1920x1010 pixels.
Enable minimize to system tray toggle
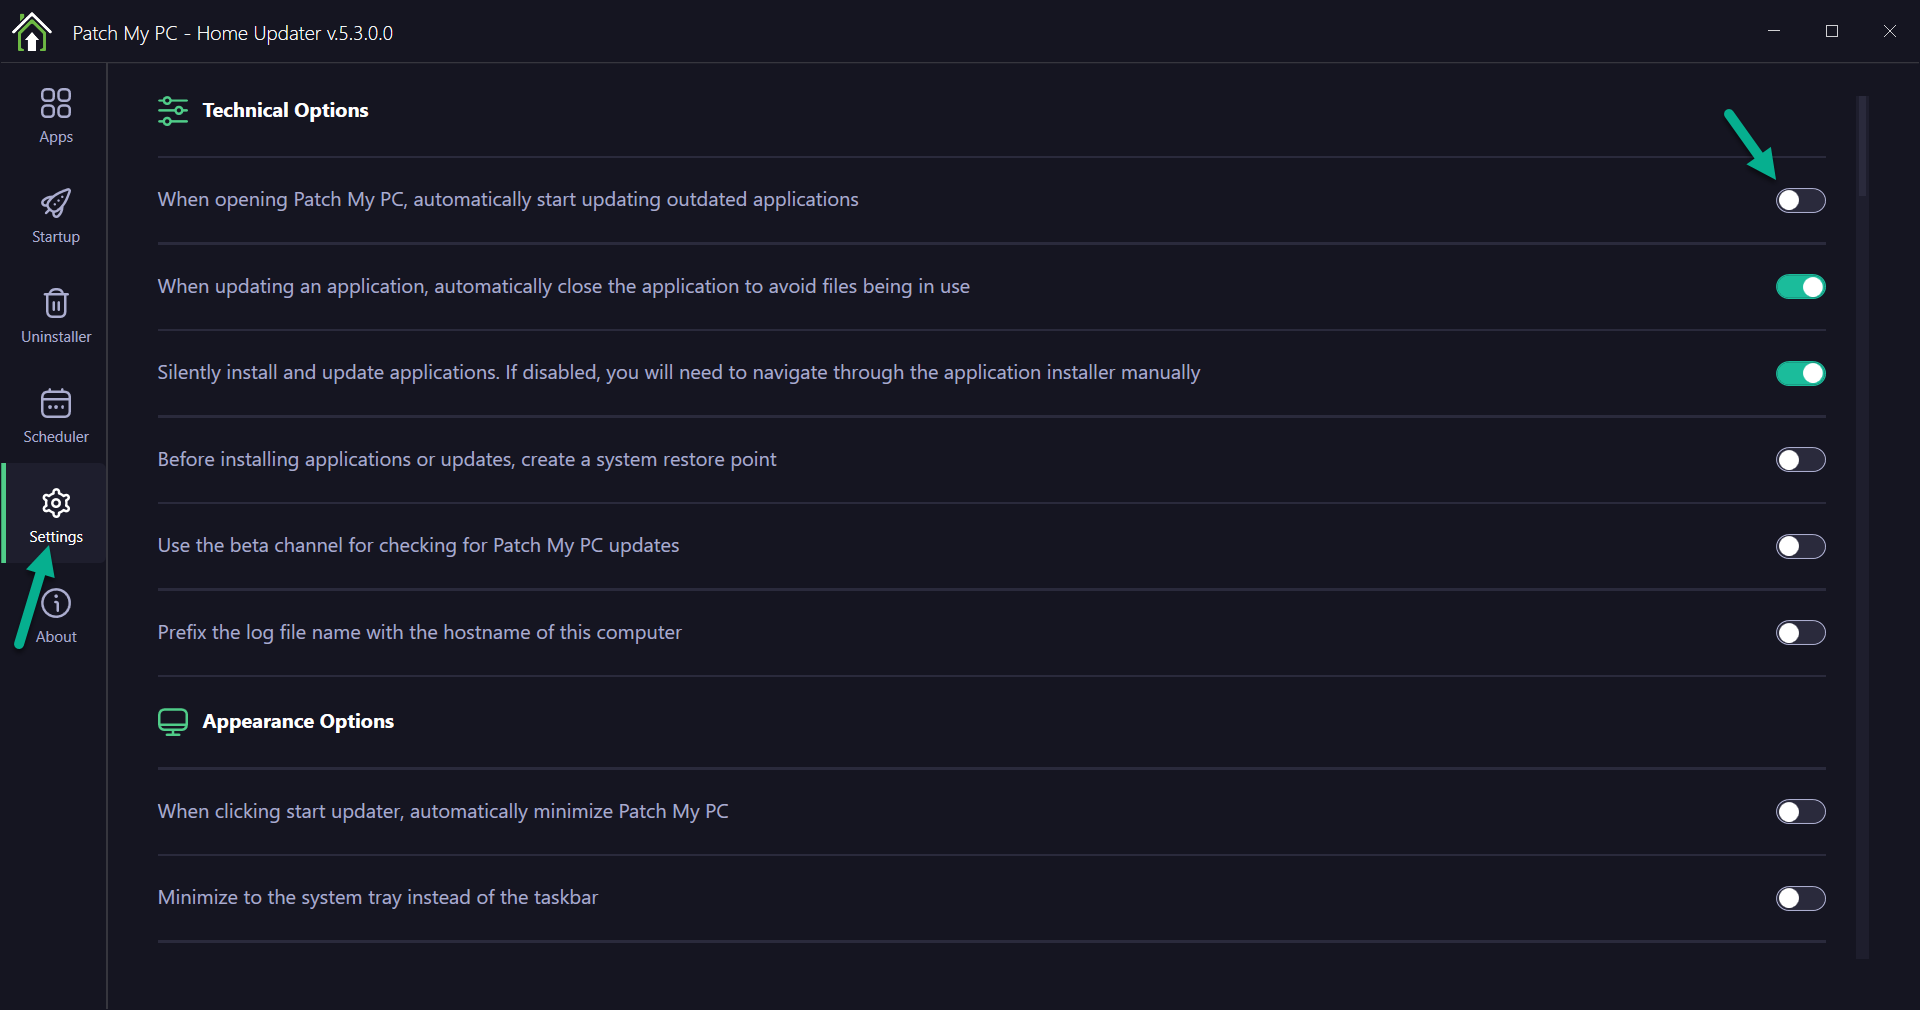click(1800, 898)
